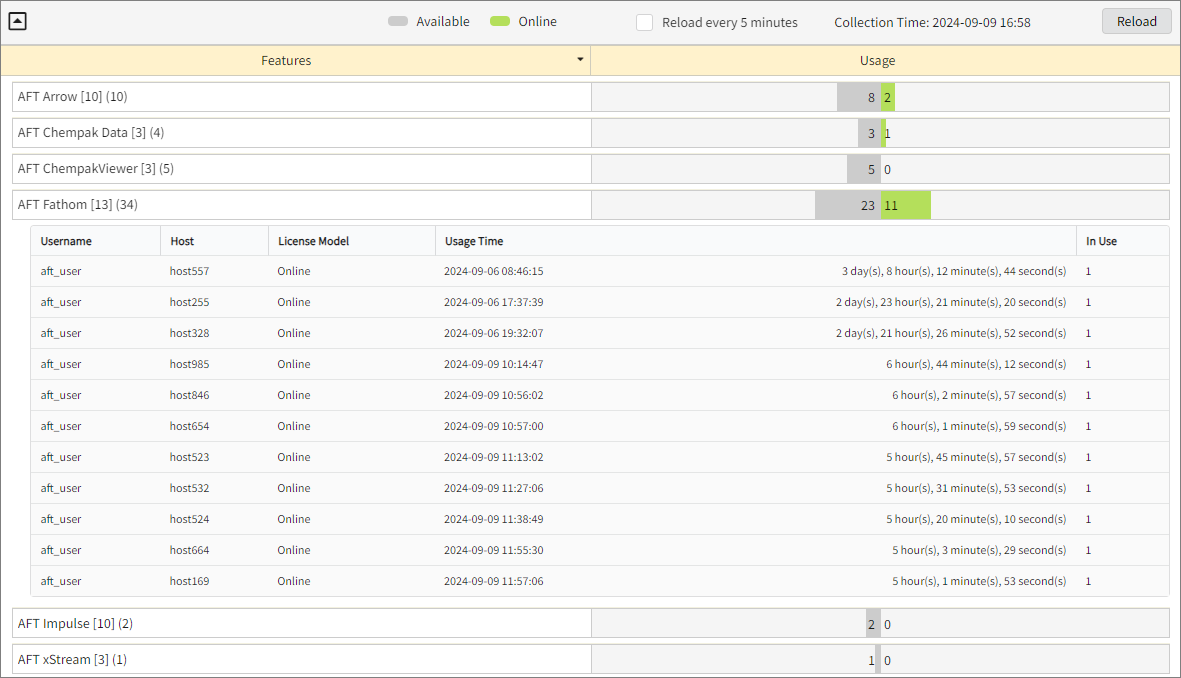1181x678 pixels.
Task: Click the Available legend indicator
Action: 399,20
